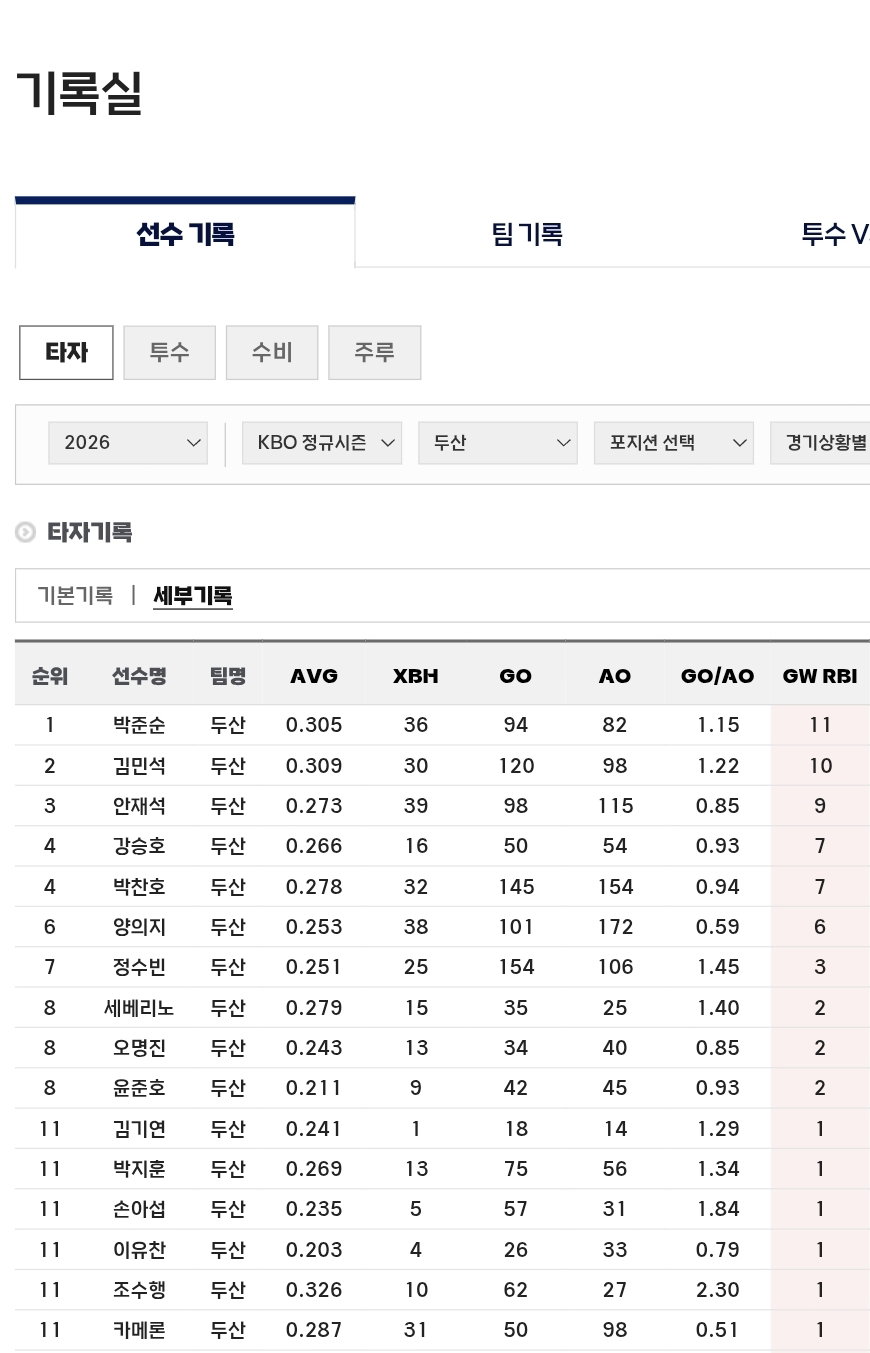This screenshot has width=870, height=1353.
Task: Switch to 기본기록 view
Action: tap(75, 596)
